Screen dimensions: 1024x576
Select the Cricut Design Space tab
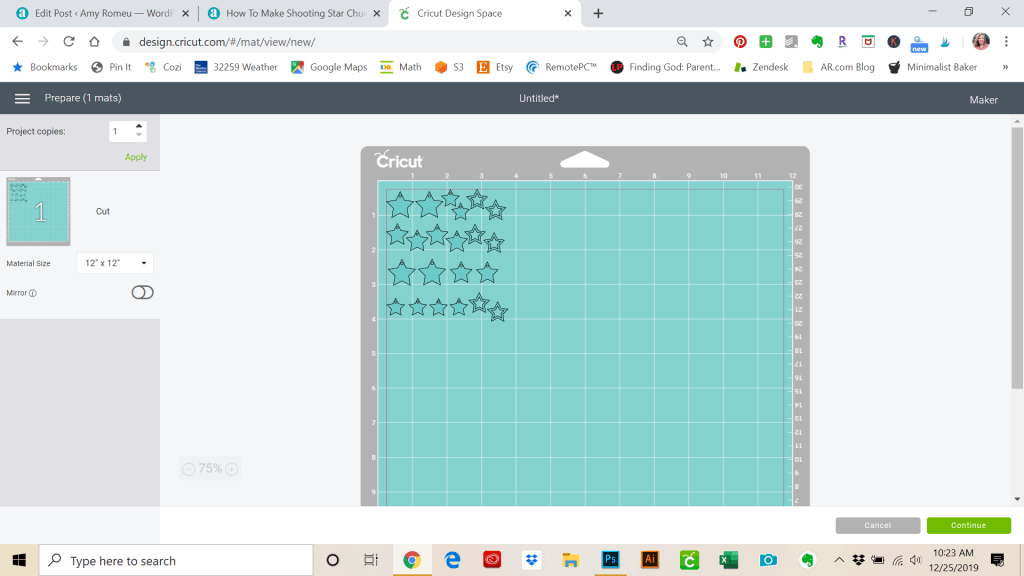483,13
